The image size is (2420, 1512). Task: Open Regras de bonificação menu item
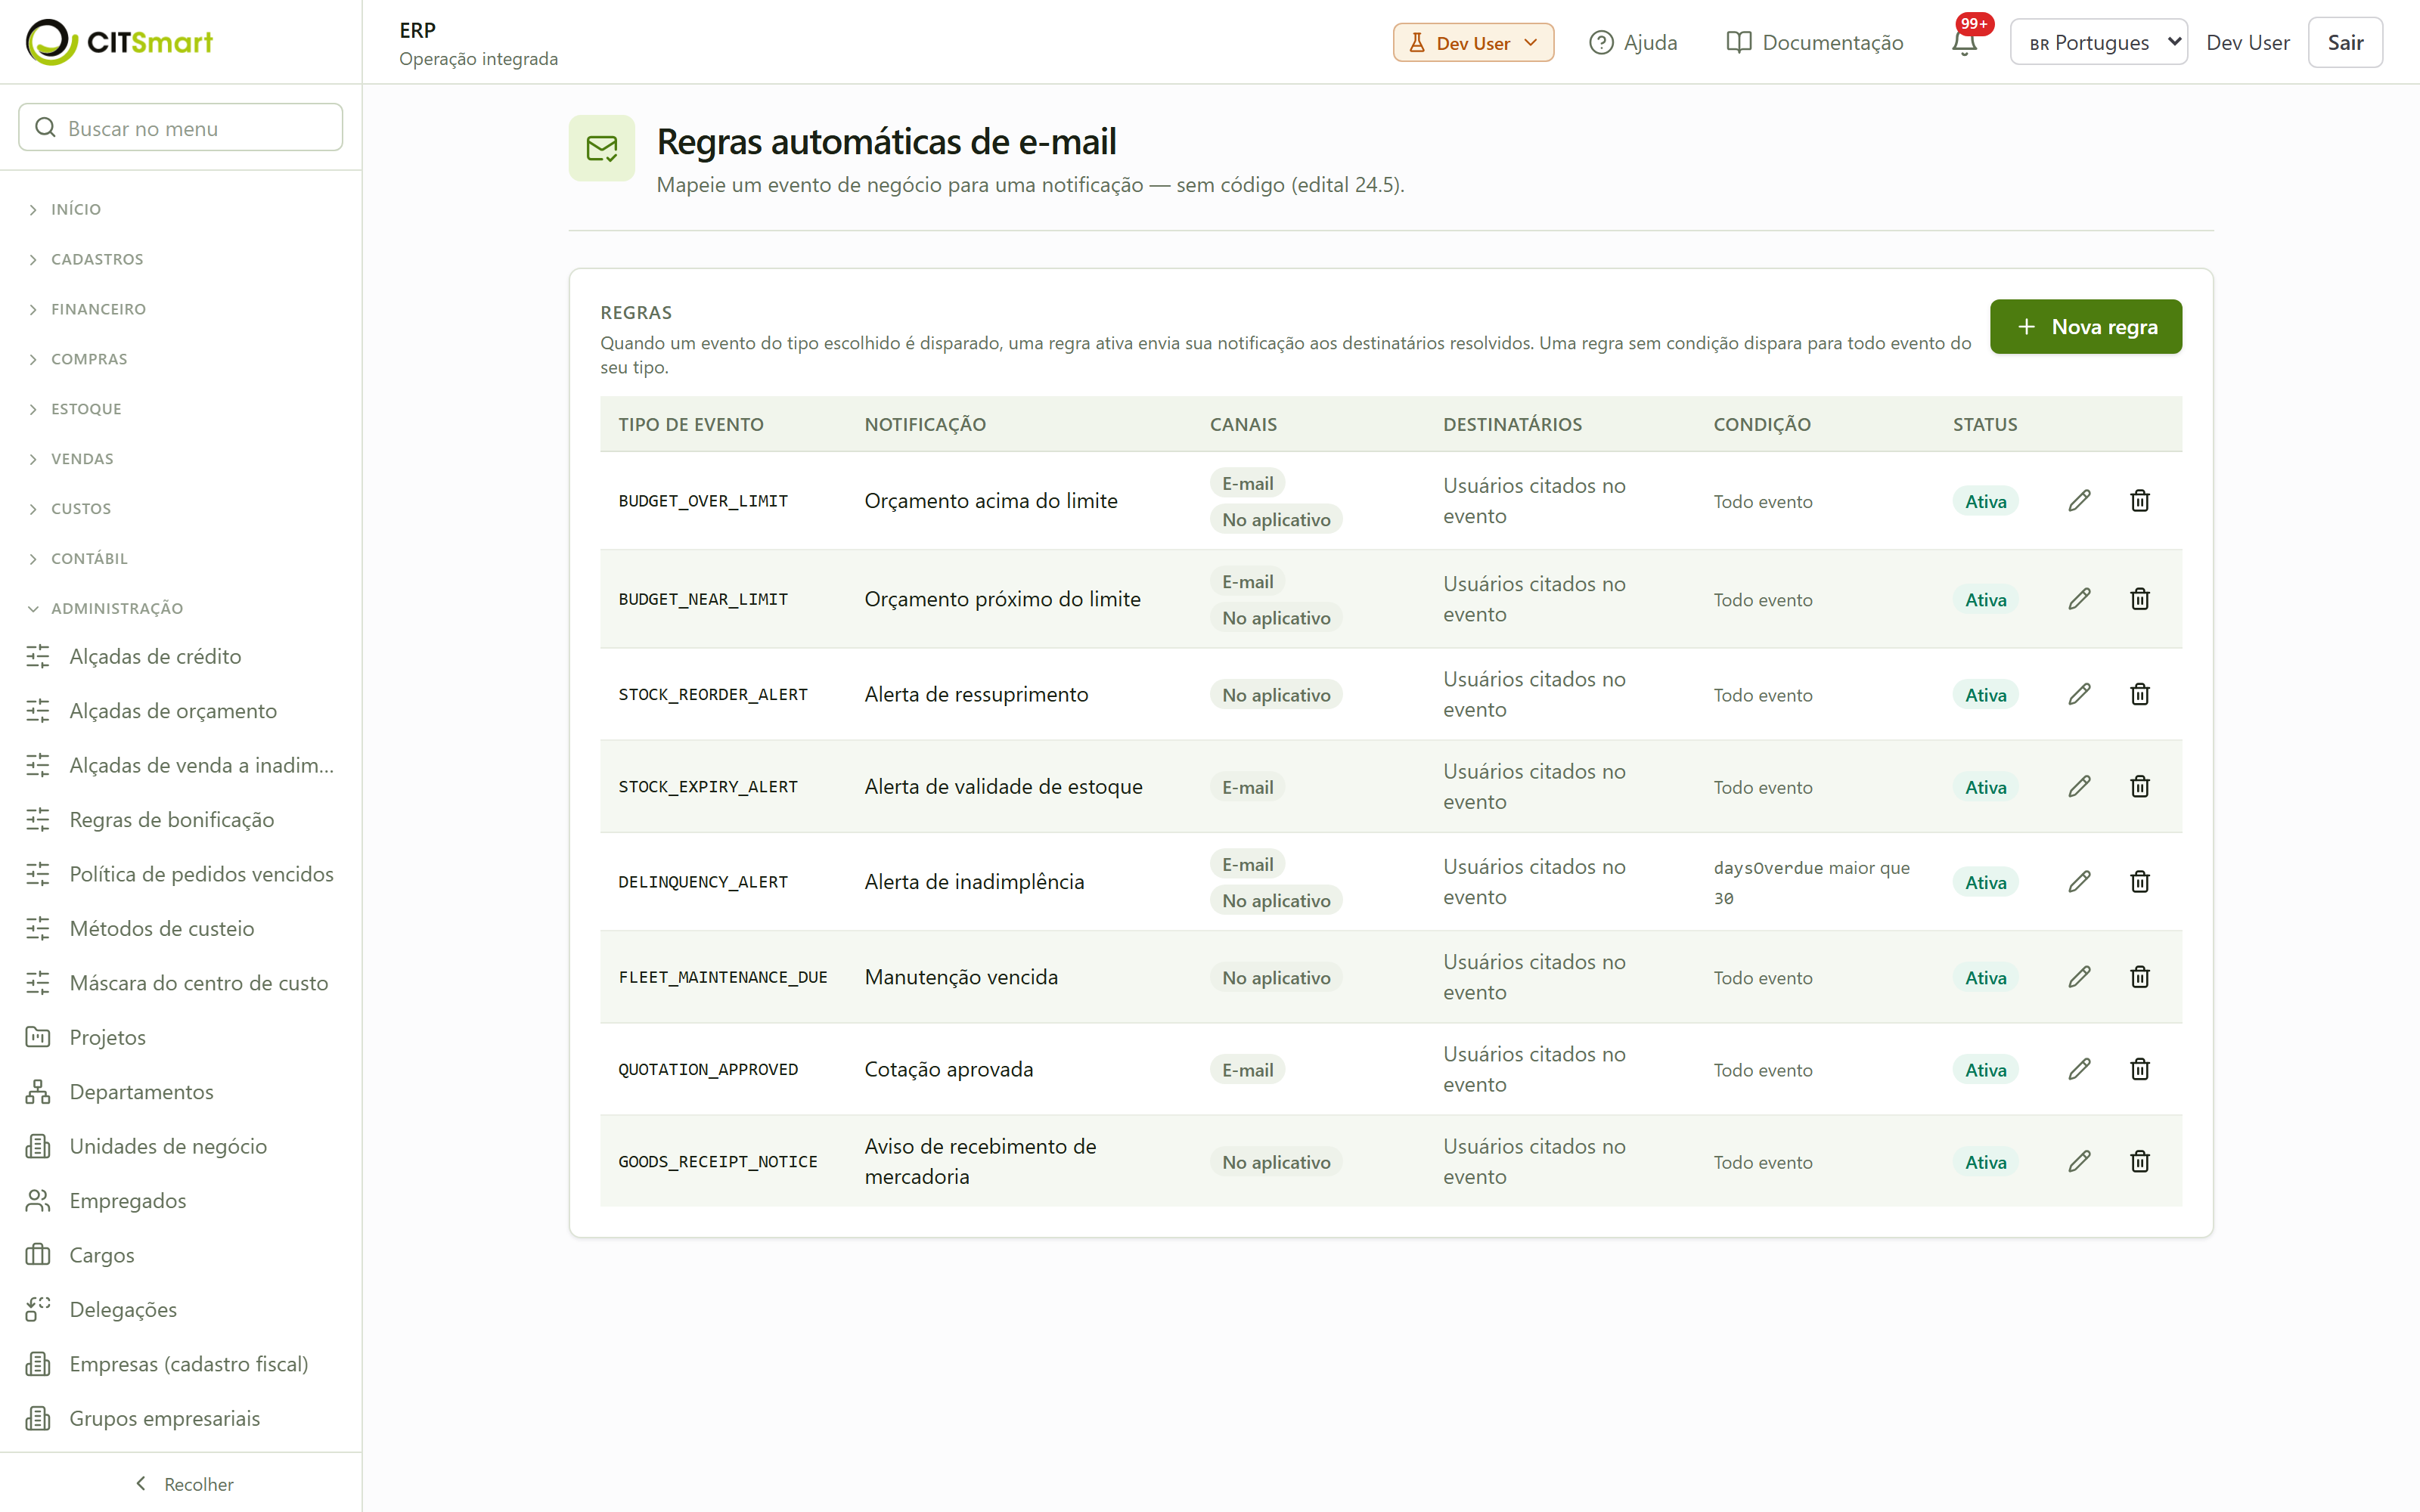coord(181,819)
